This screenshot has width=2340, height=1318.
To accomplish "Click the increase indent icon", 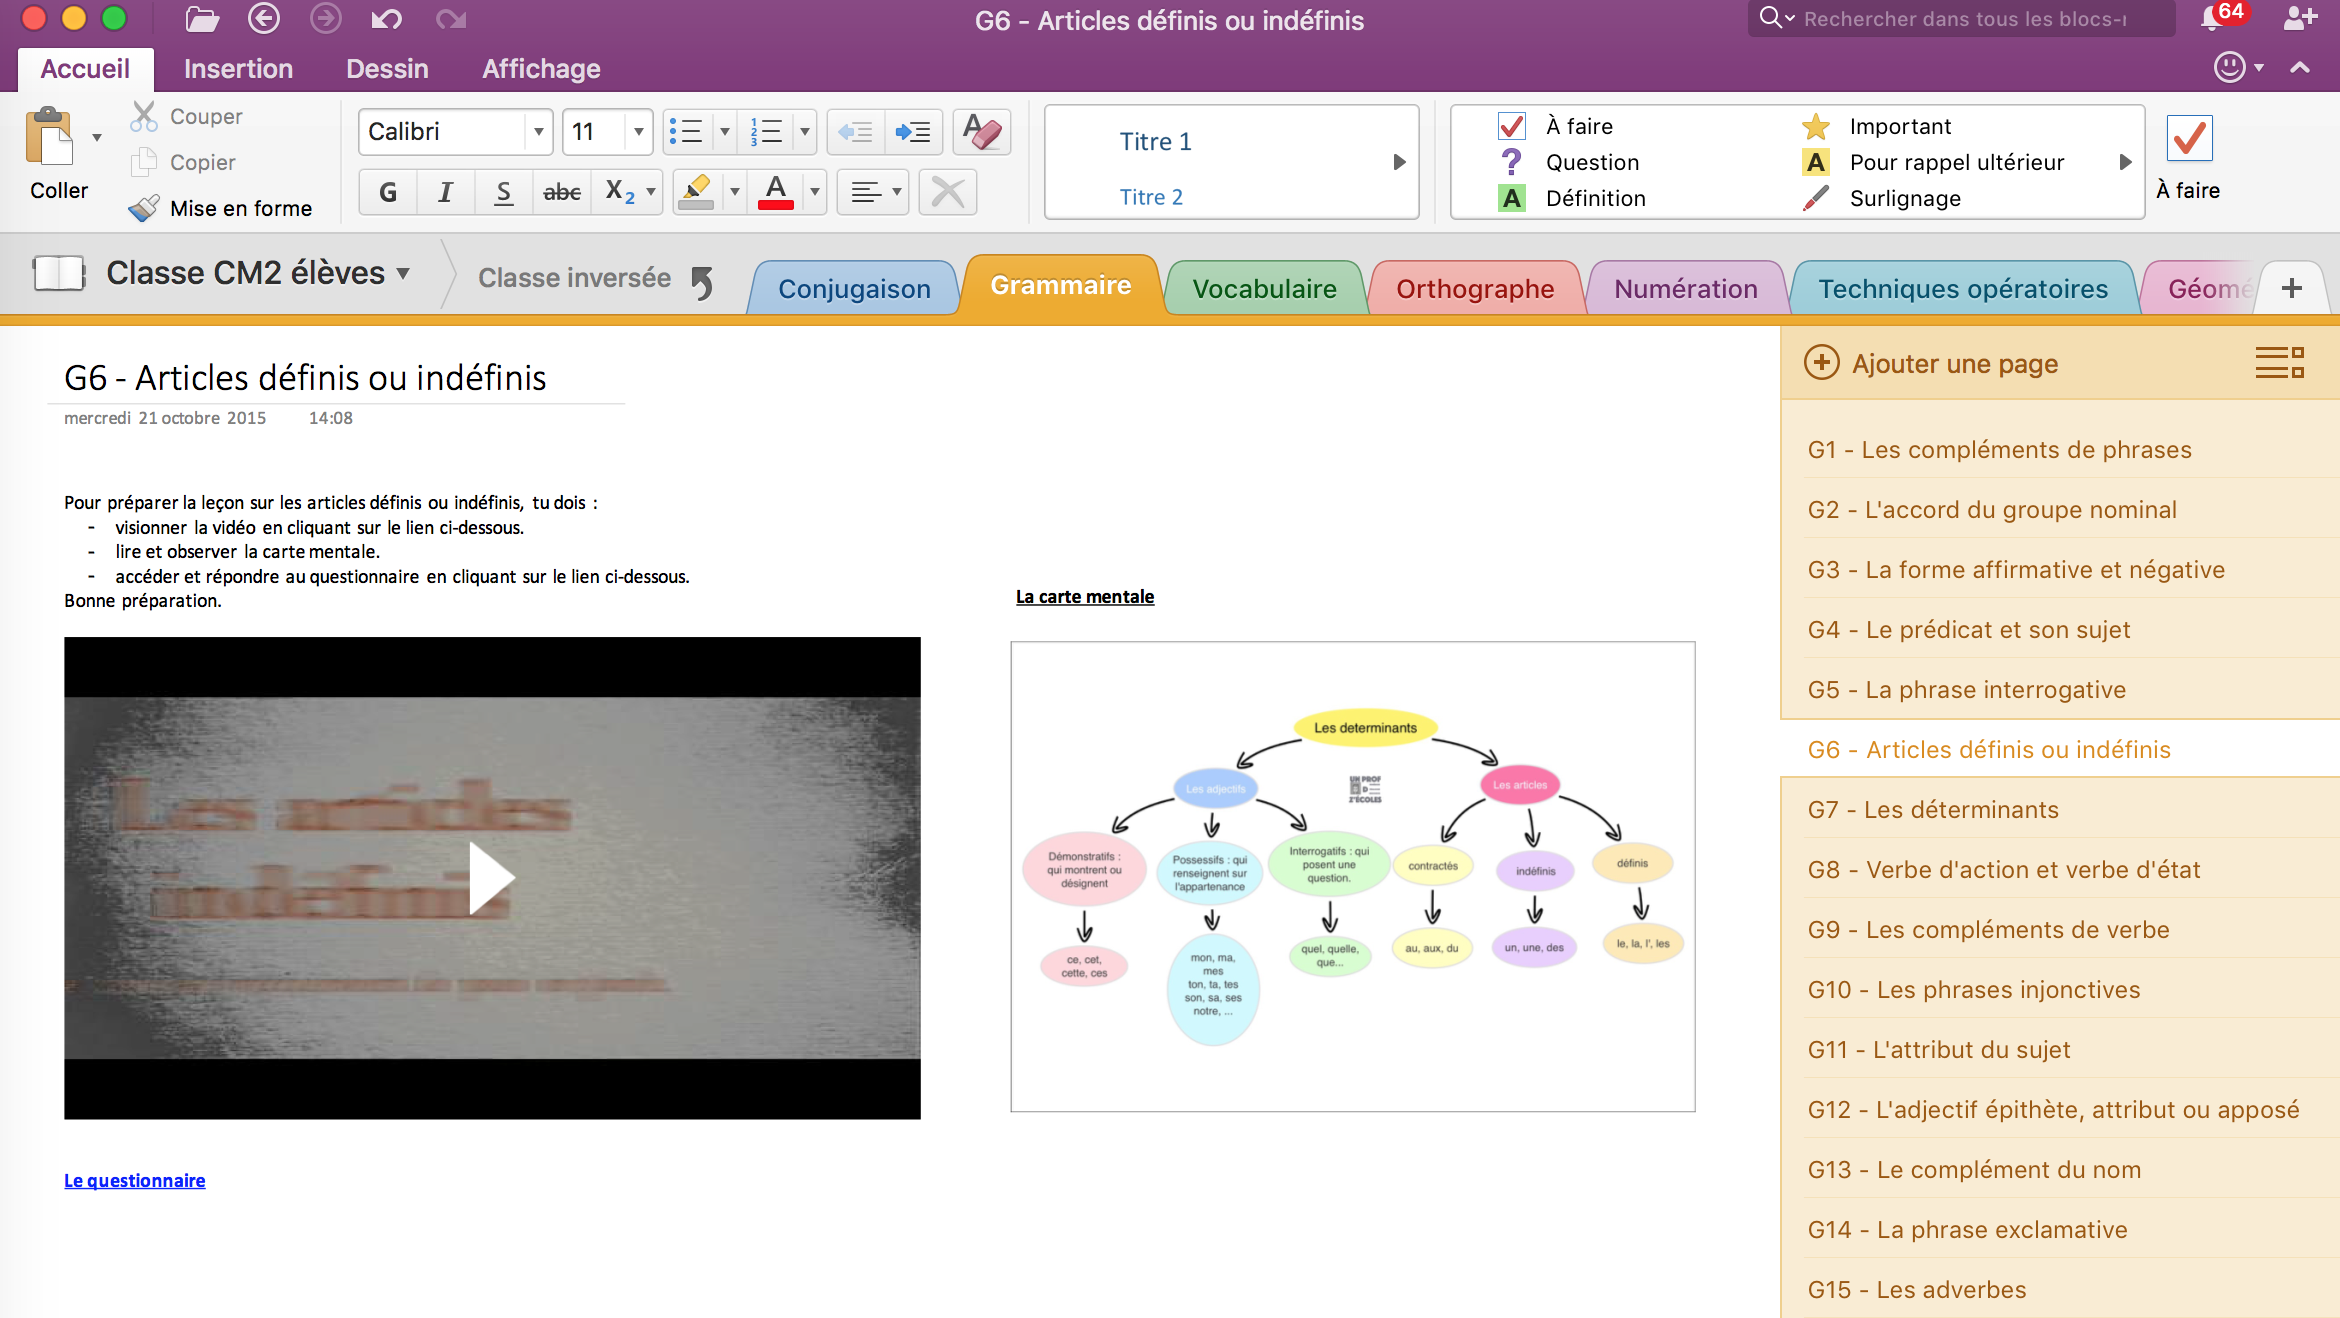I will pyautogui.click(x=912, y=132).
